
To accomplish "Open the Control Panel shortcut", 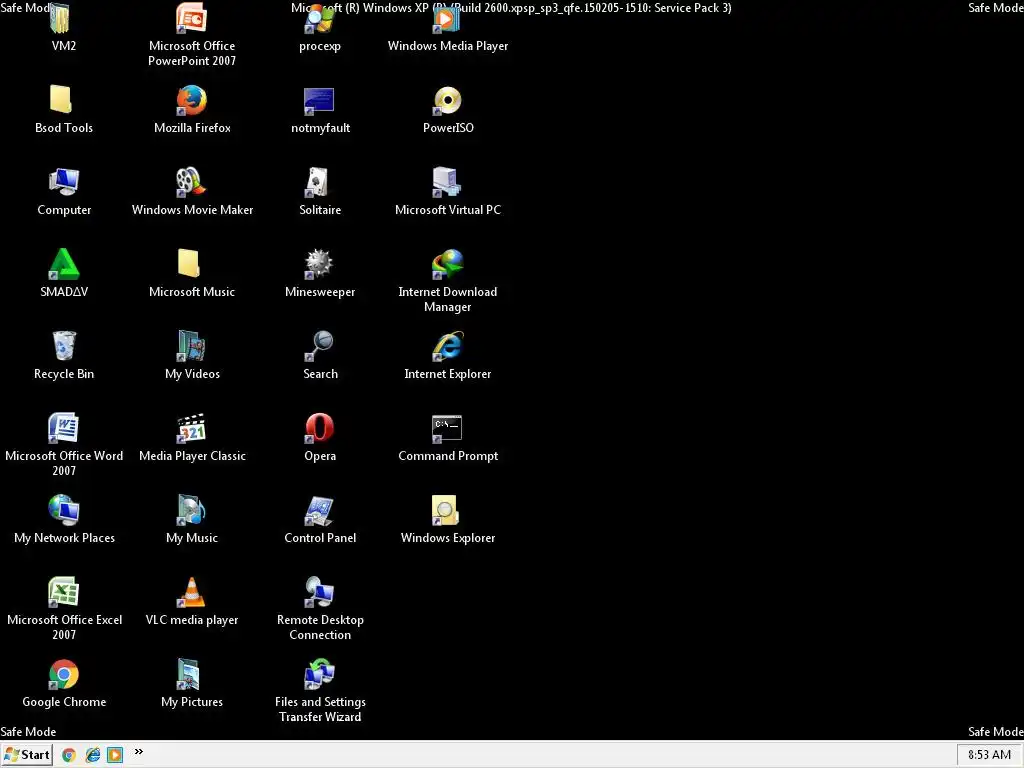I will (319, 510).
